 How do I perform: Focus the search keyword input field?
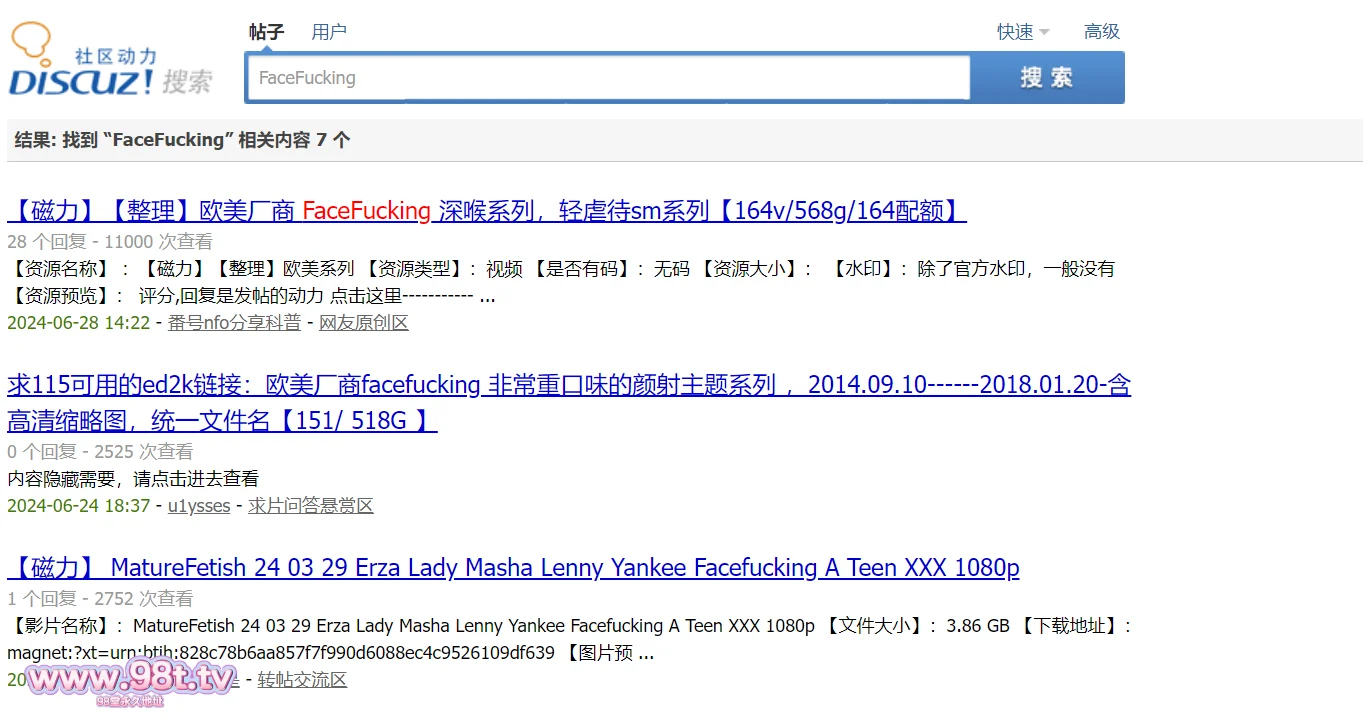[607, 78]
